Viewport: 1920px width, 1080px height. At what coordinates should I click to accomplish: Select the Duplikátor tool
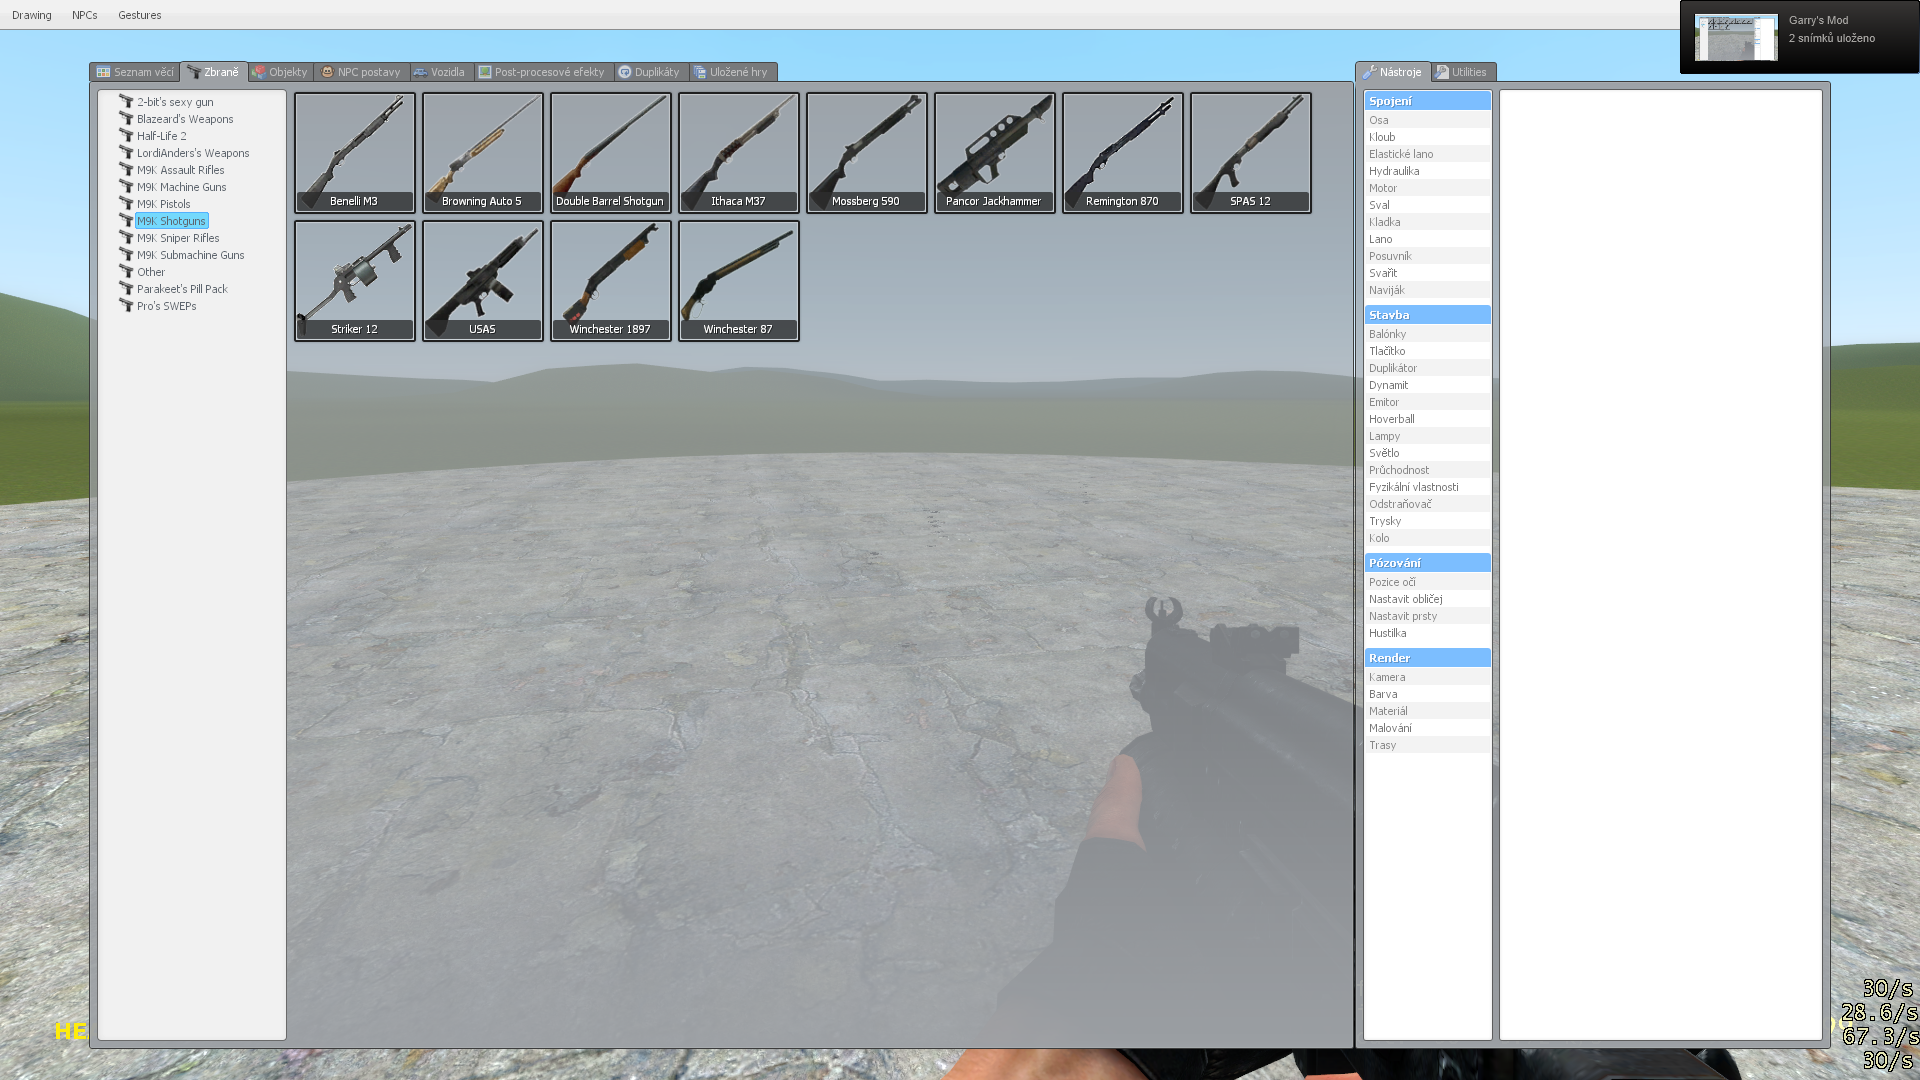point(1427,368)
